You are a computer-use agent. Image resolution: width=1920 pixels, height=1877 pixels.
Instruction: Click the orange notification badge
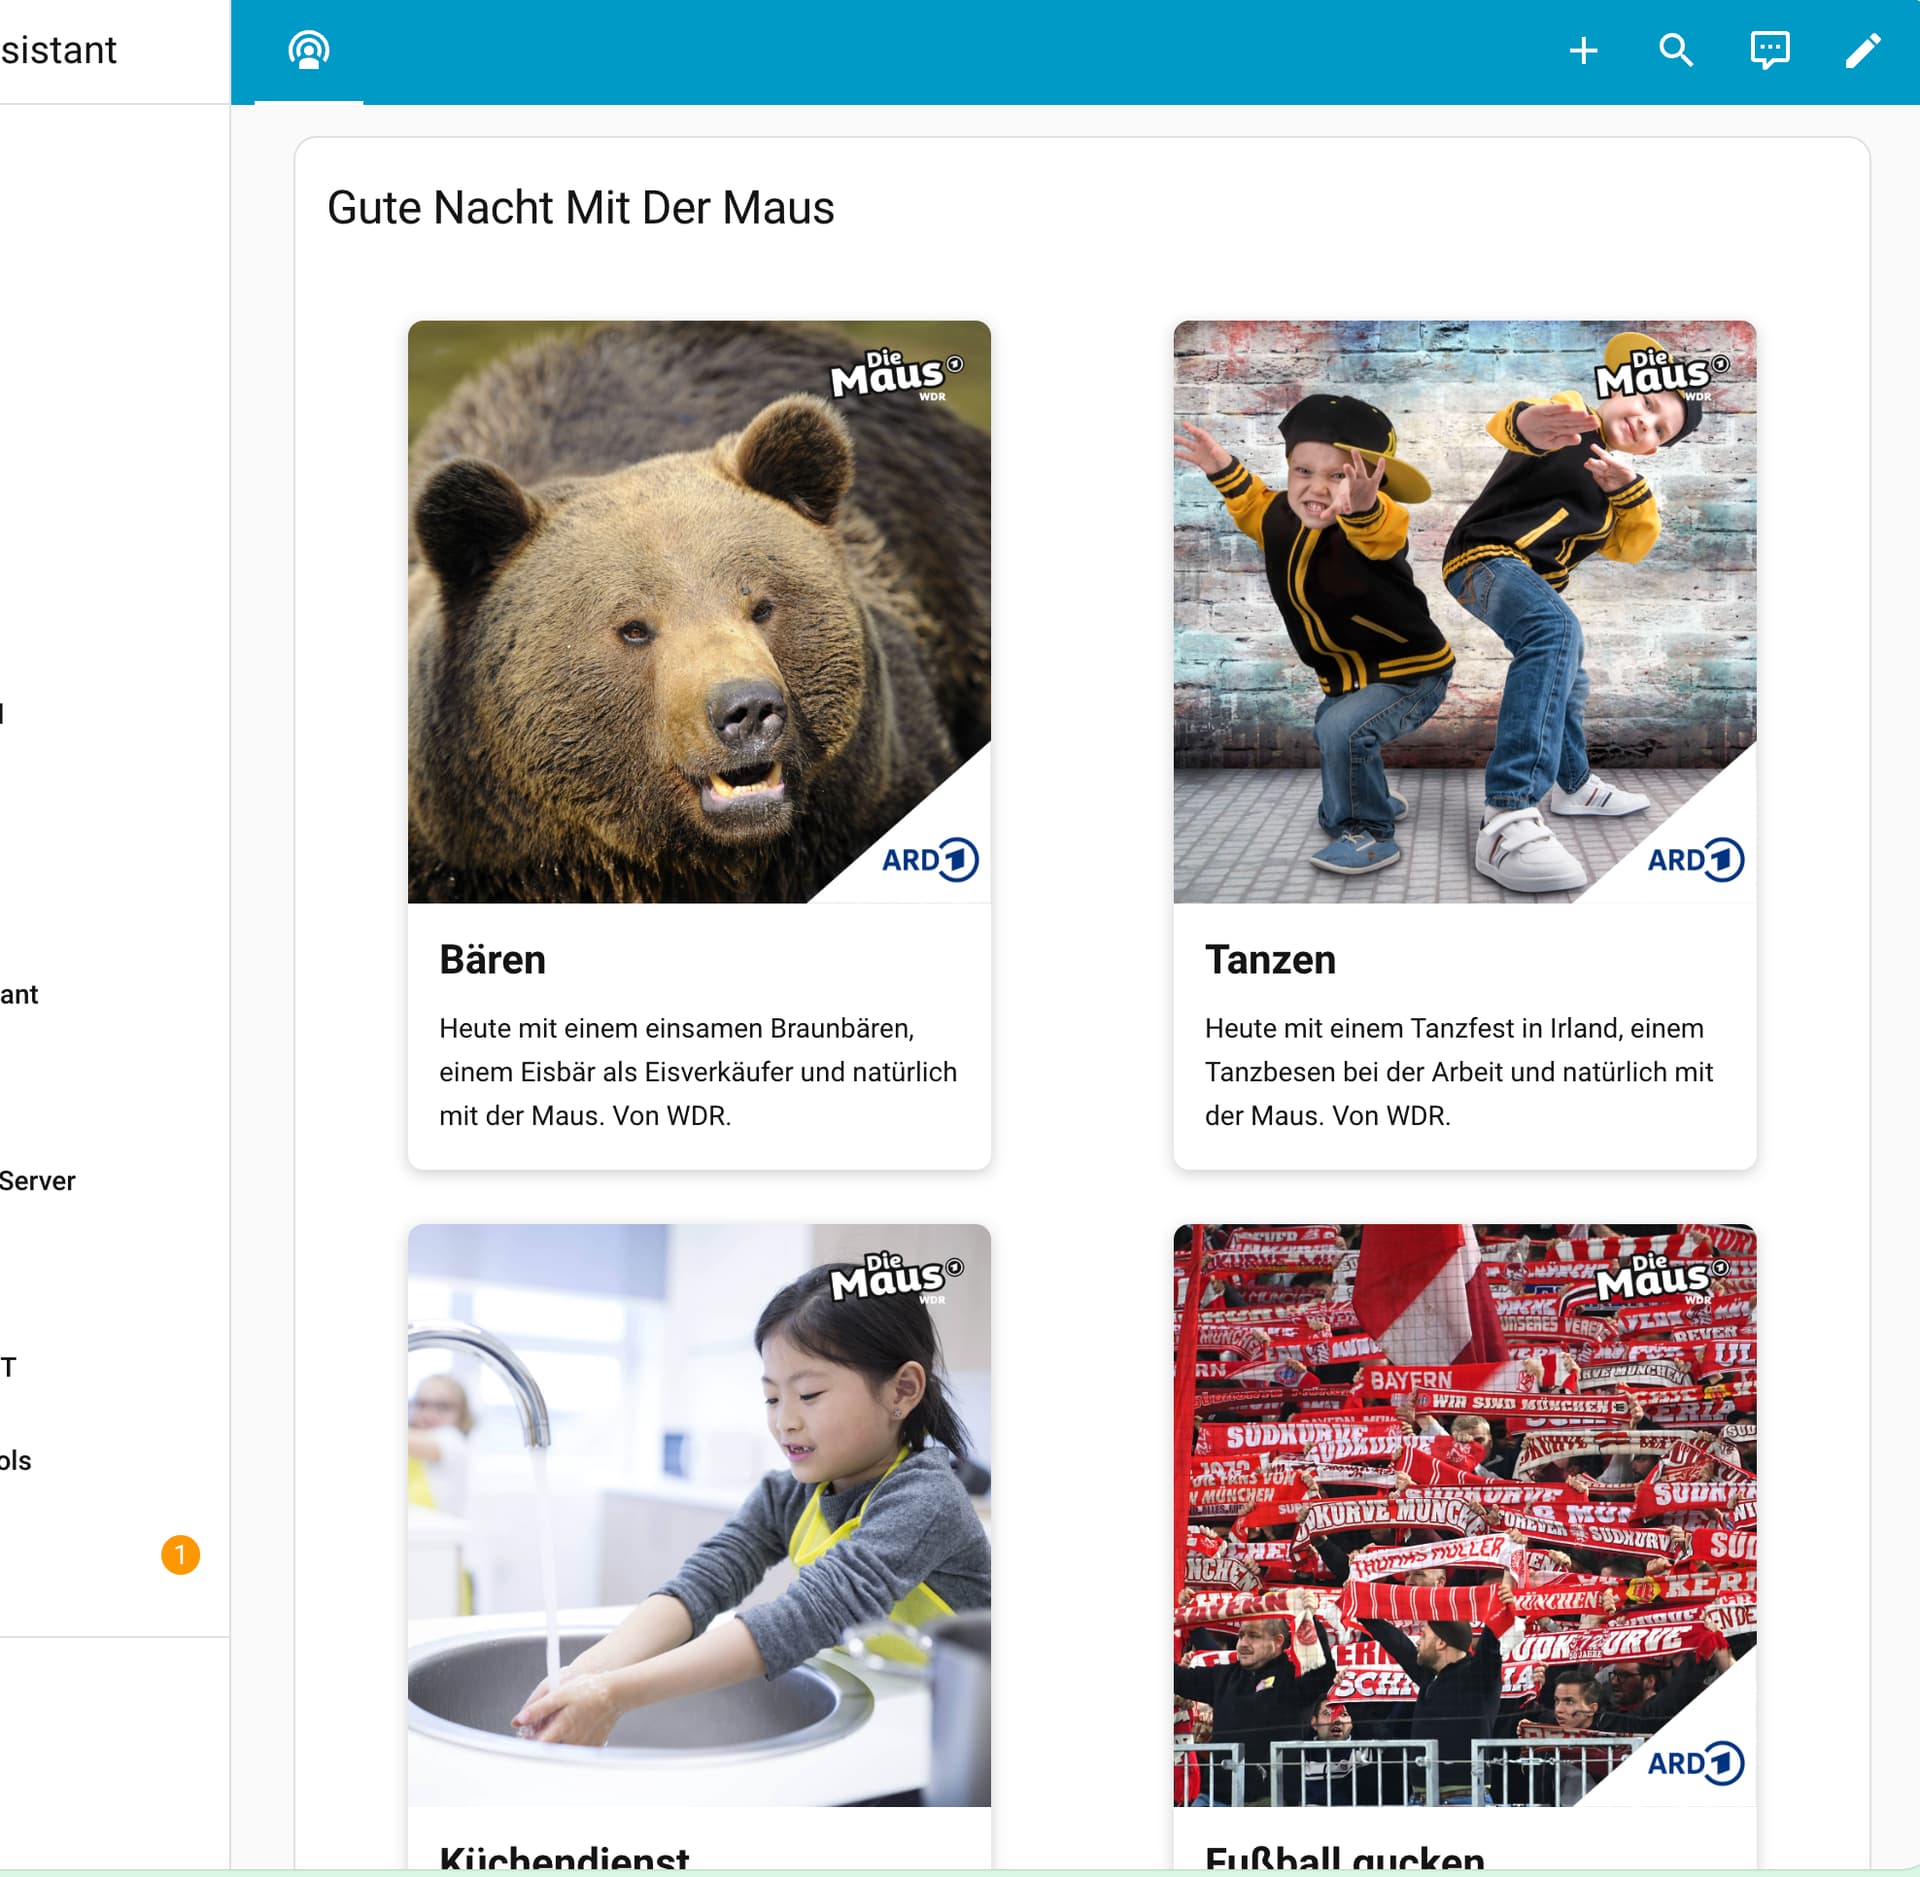click(x=180, y=1554)
